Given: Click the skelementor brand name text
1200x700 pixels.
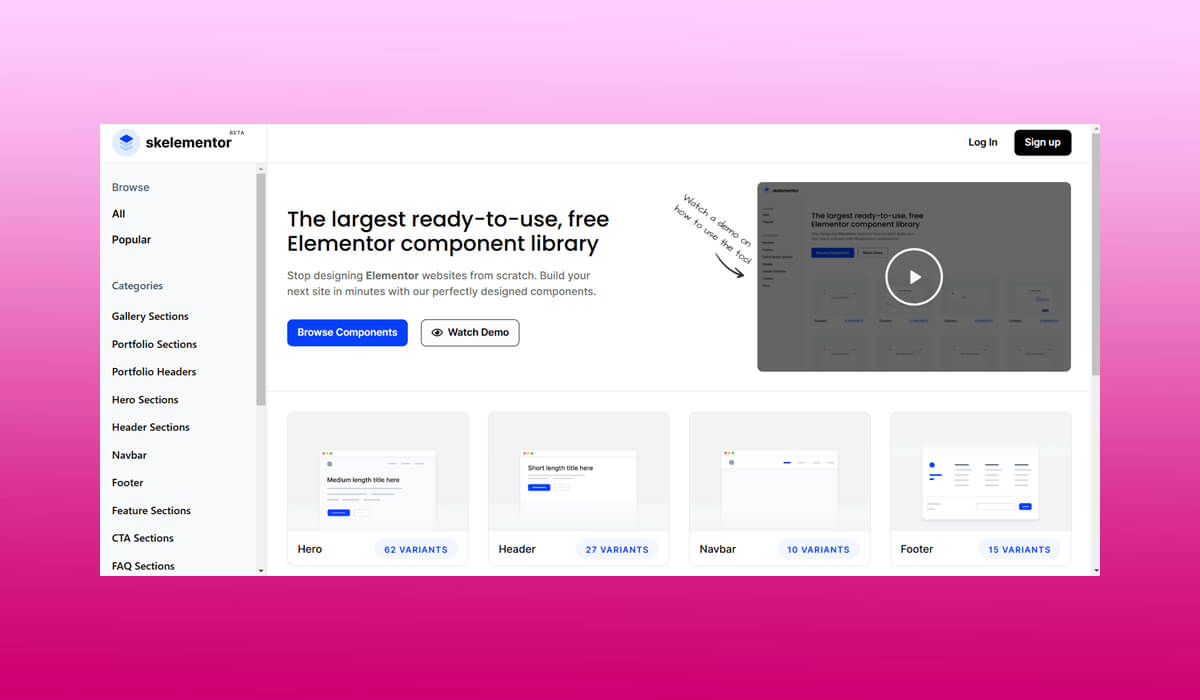Looking at the screenshot, I should tap(188, 143).
